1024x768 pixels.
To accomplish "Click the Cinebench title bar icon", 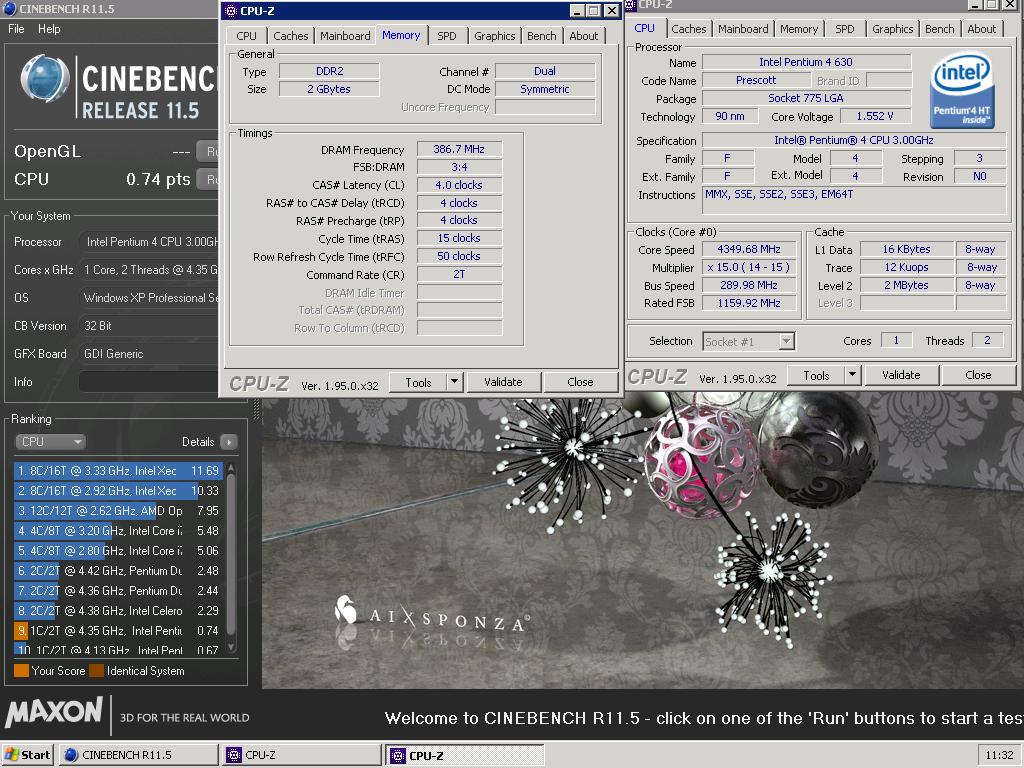I will tap(10, 8).
